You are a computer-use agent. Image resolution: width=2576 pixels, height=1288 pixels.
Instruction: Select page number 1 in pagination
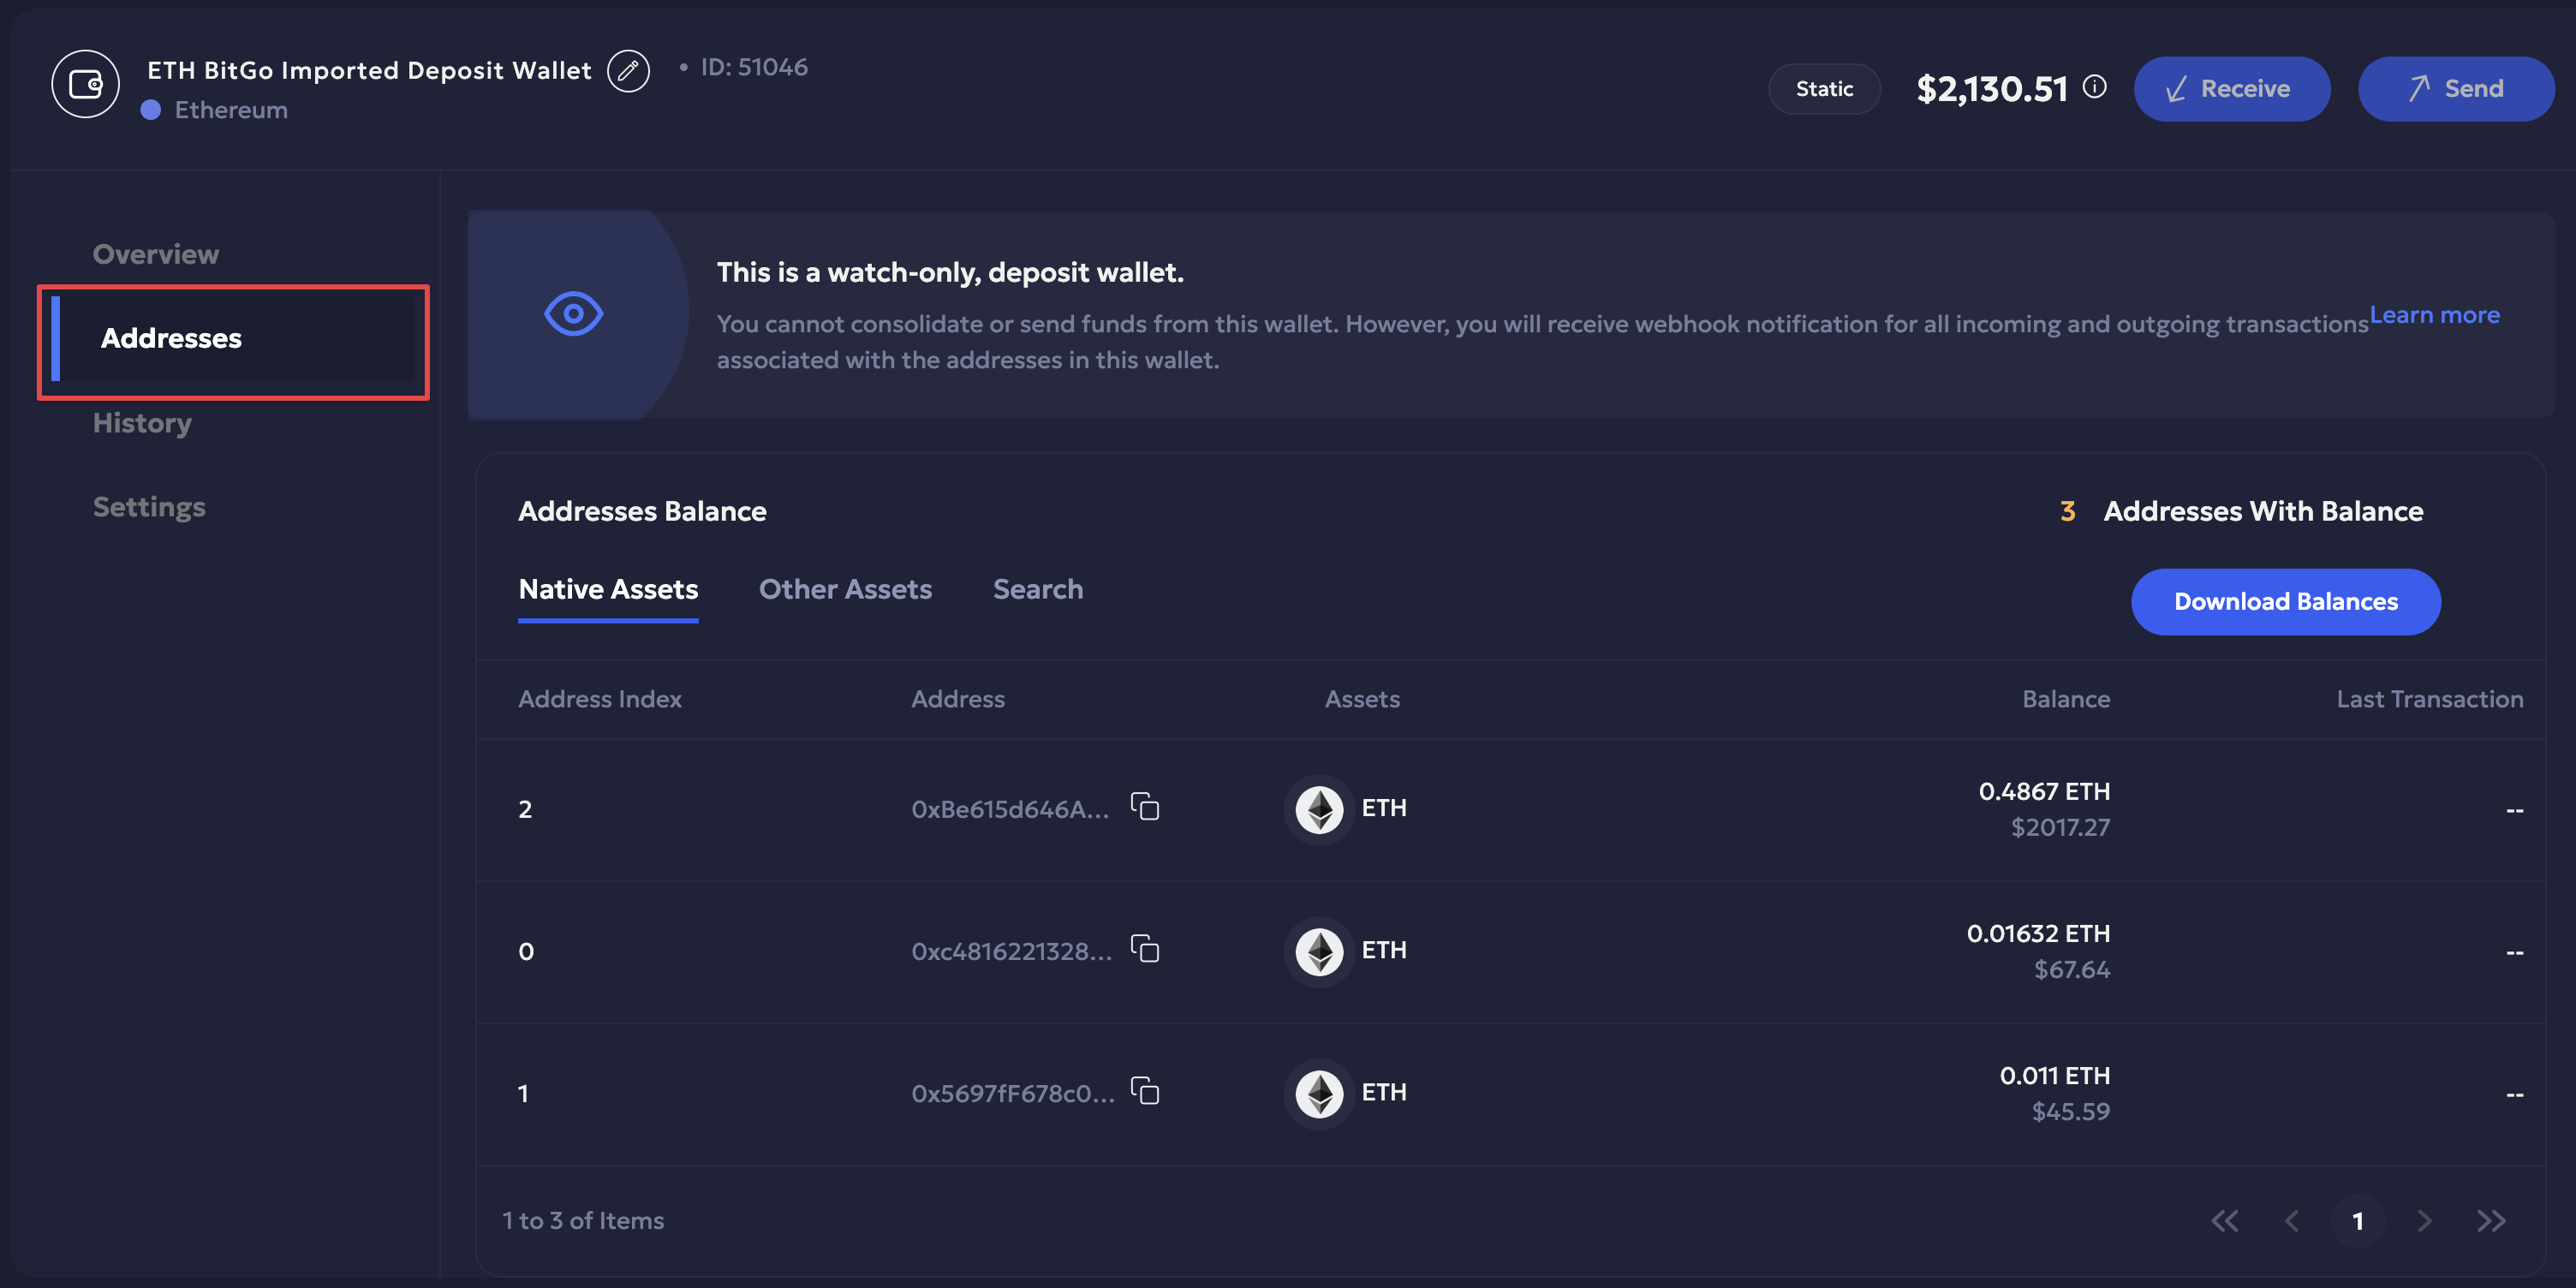pyautogui.click(x=2358, y=1220)
